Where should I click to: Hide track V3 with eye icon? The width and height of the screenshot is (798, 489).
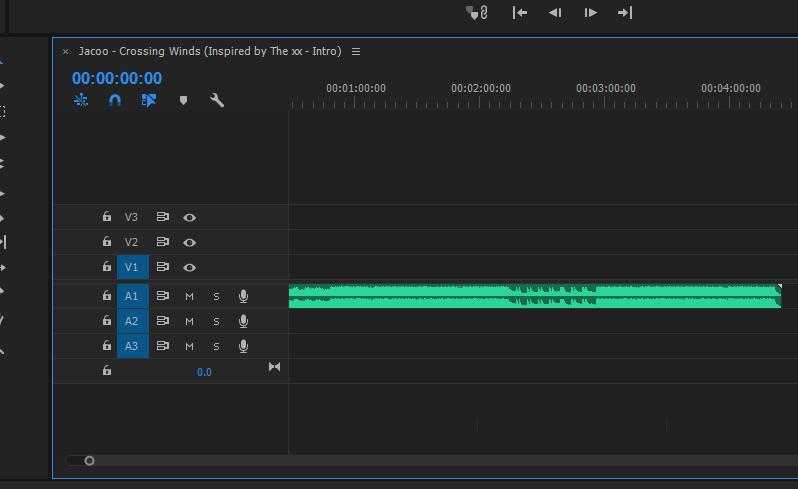(189, 217)
